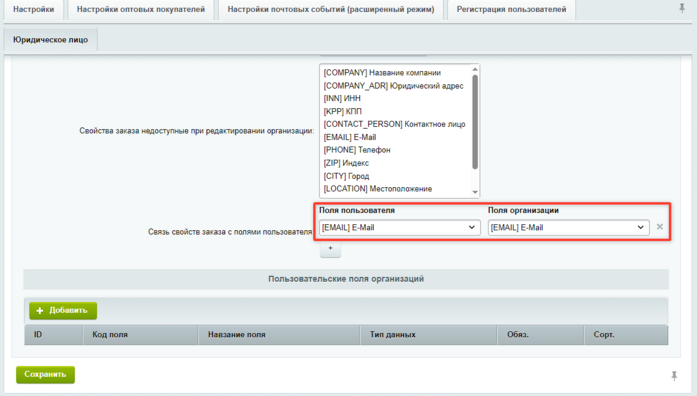Click the Код поля column header

pos(140,335)
